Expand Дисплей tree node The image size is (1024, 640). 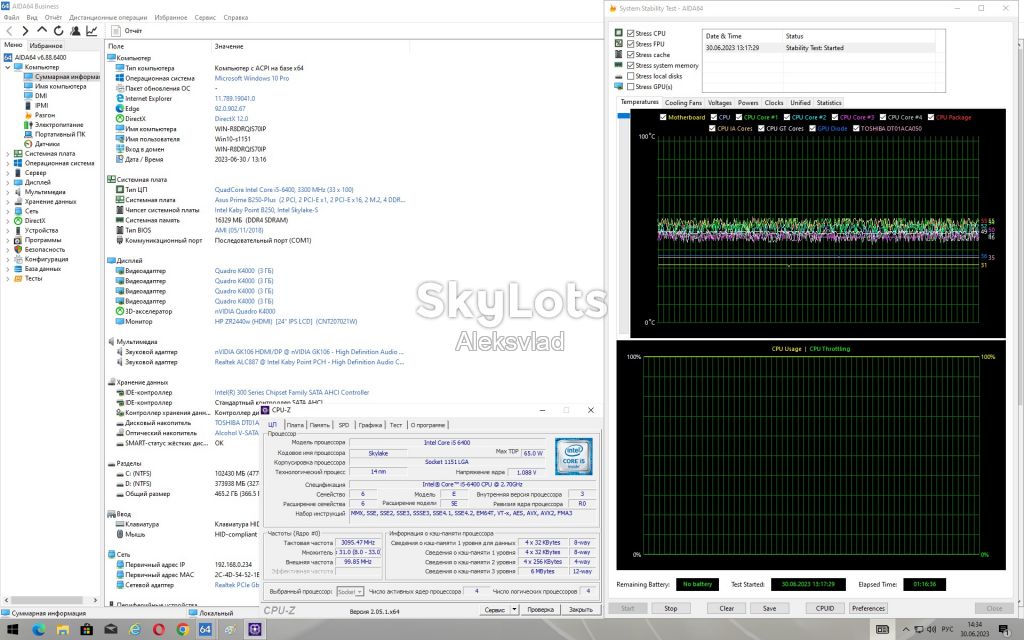point(7,182)
